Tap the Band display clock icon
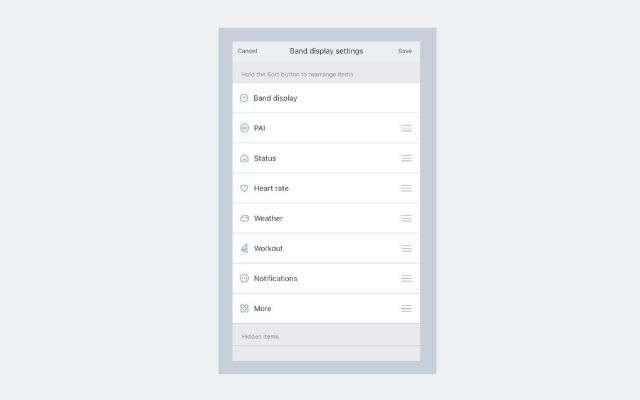This screenshot has width=640, height=400. pos(244,98)
